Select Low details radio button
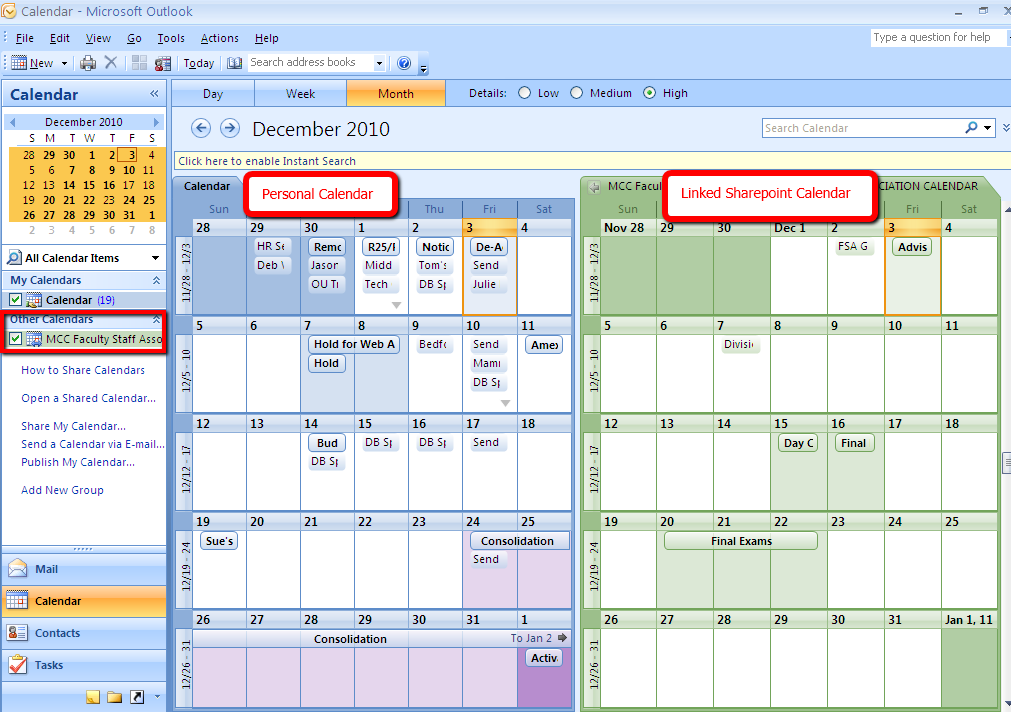Screen dimensions: 1011x712 525,93
